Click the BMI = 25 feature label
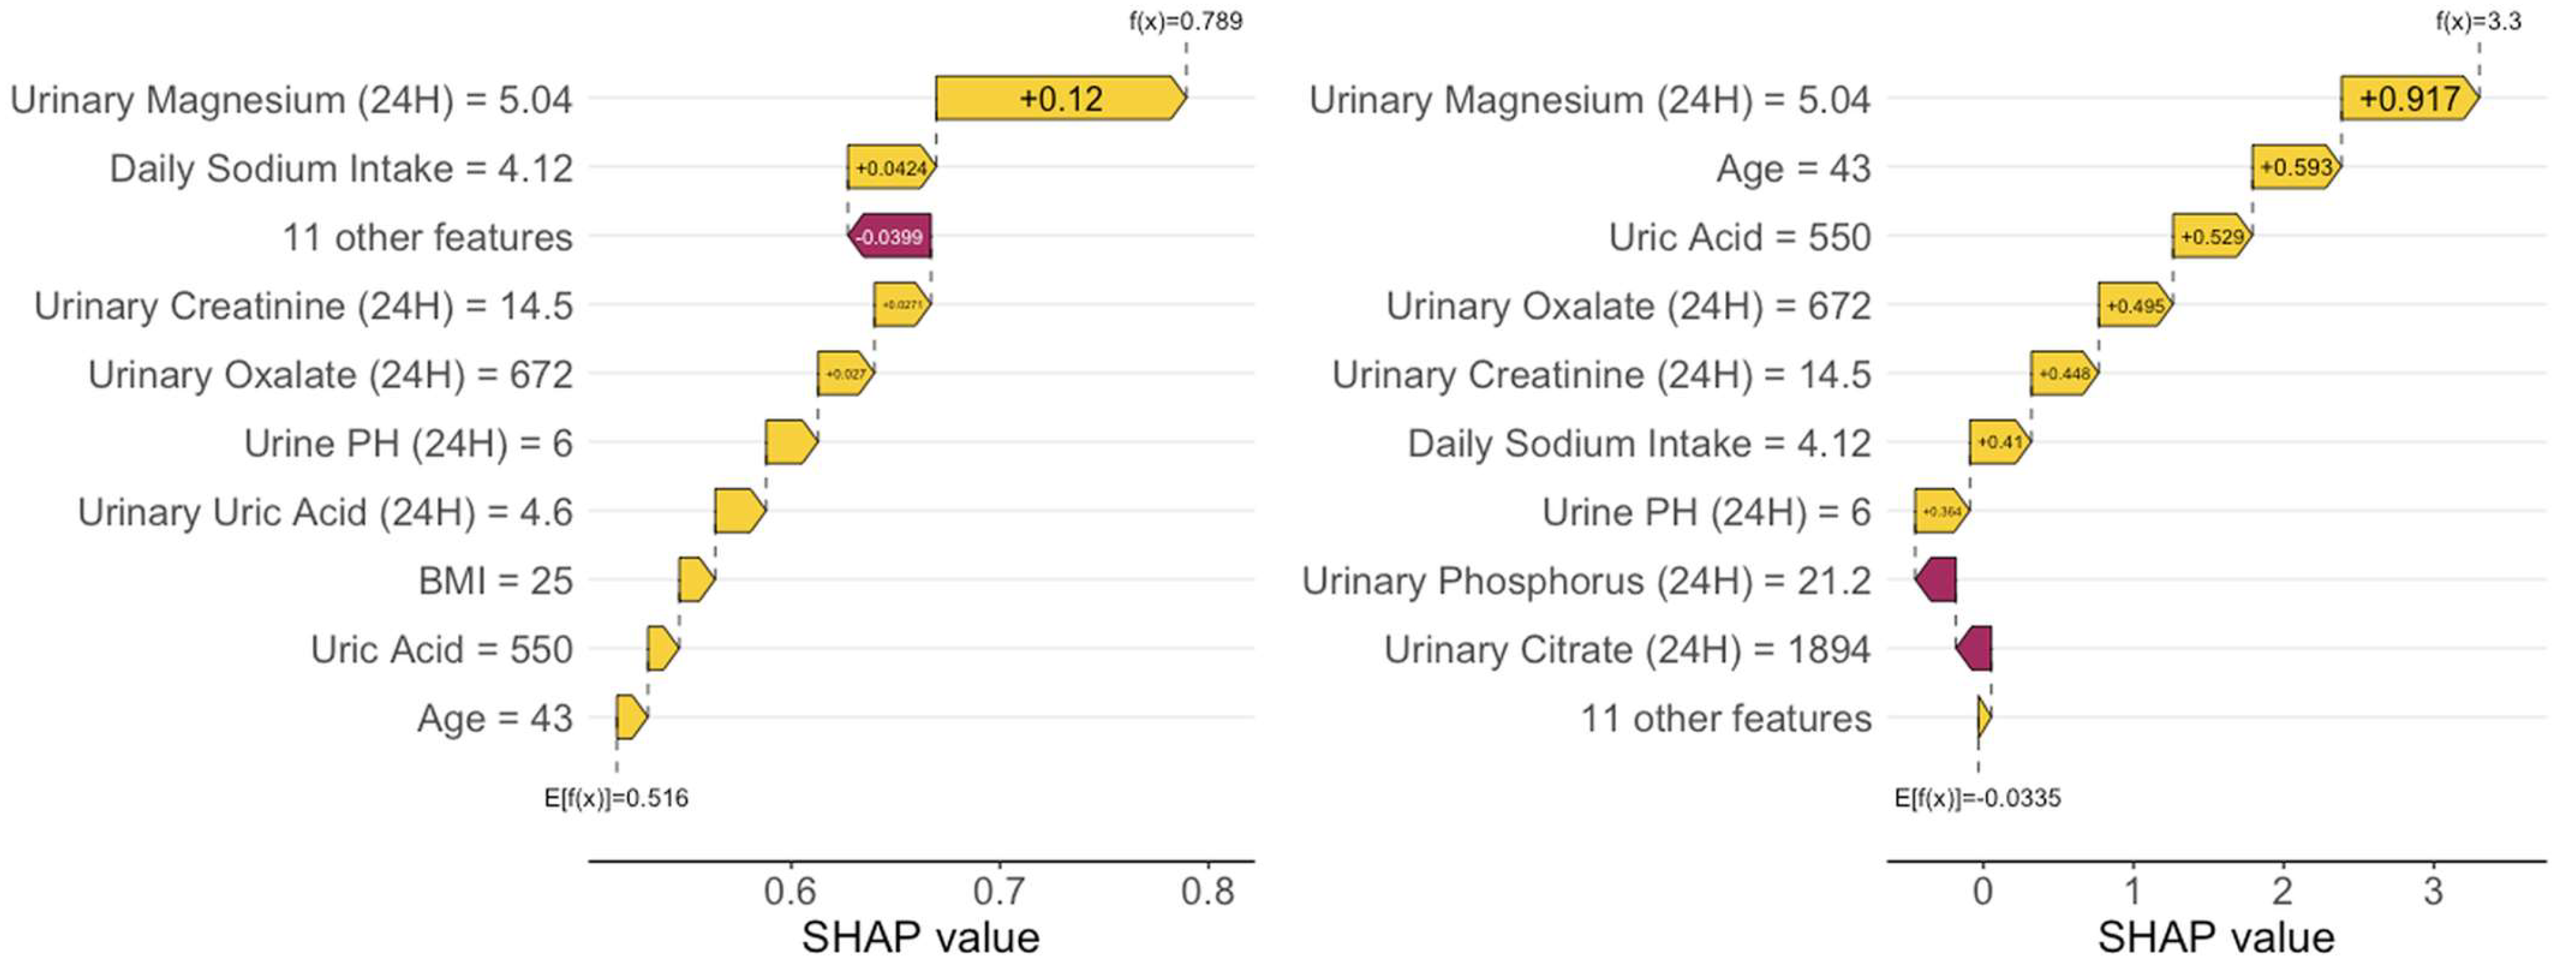2576x976 pixels. tap(495, 580)
